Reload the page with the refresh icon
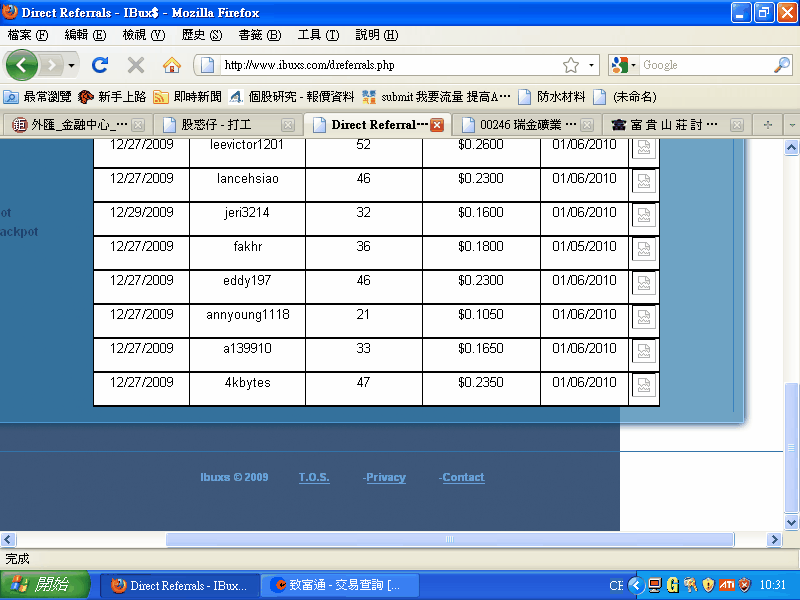Viewport: 800px width, 600px height. click(x=100, y=65)
